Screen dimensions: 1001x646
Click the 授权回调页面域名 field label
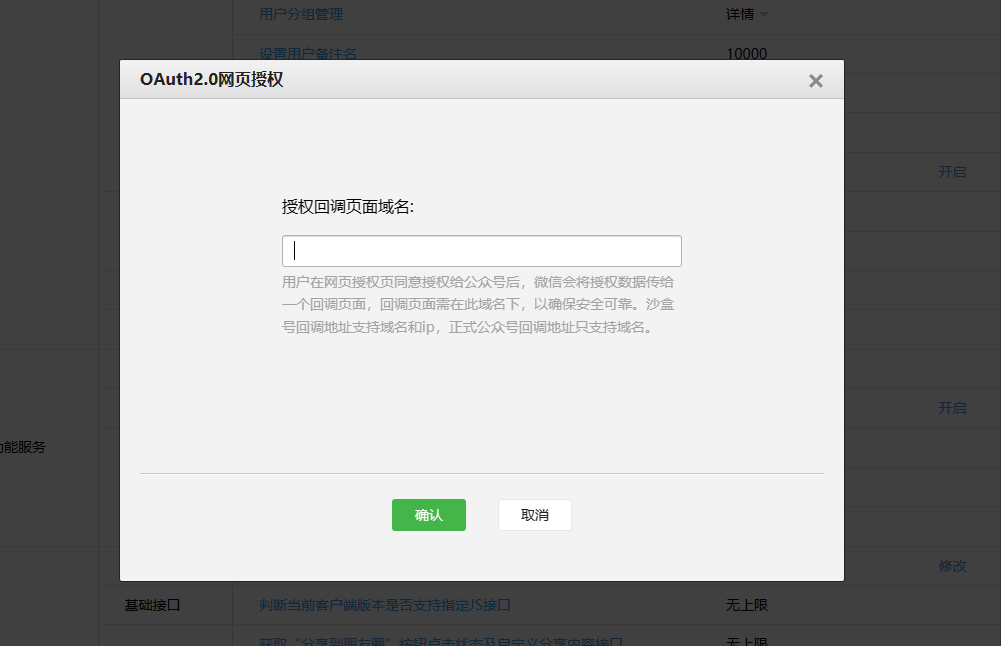pos(347,207)
